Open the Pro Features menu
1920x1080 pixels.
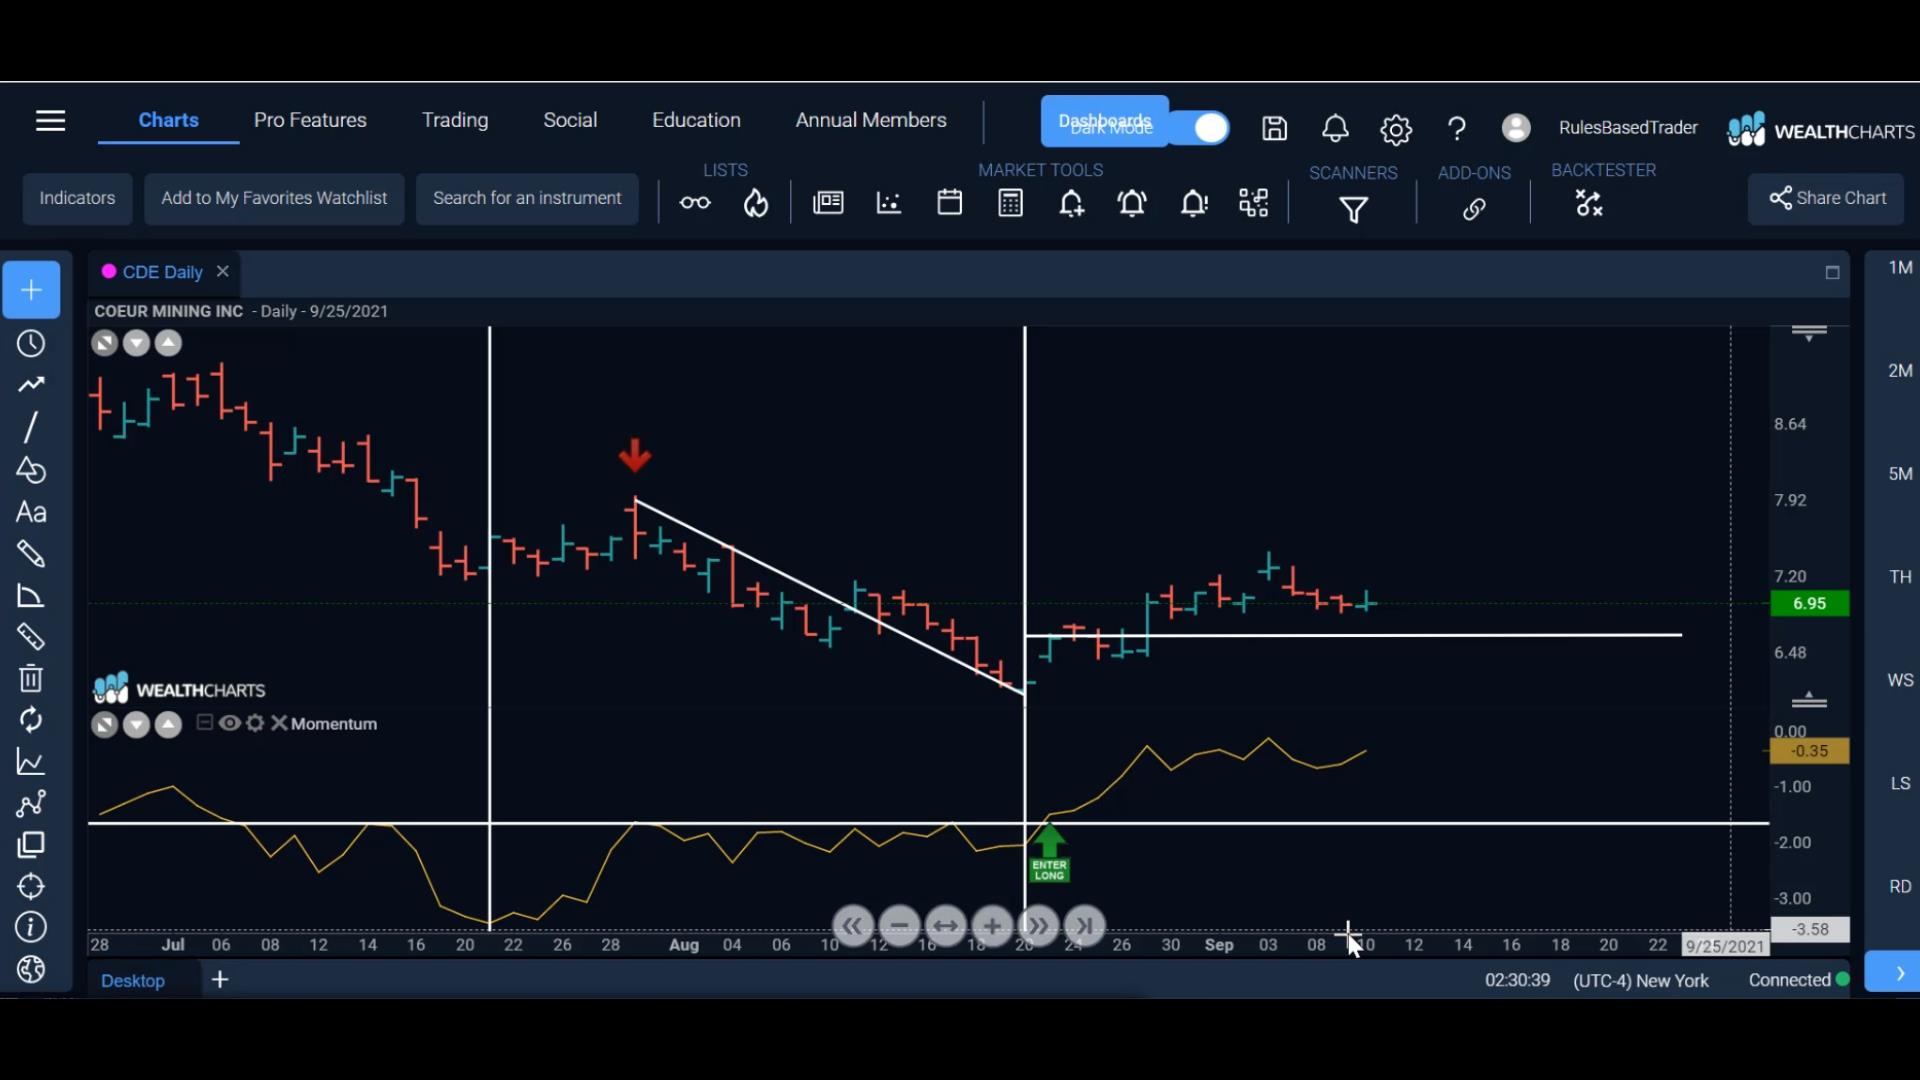click(310, 120)
